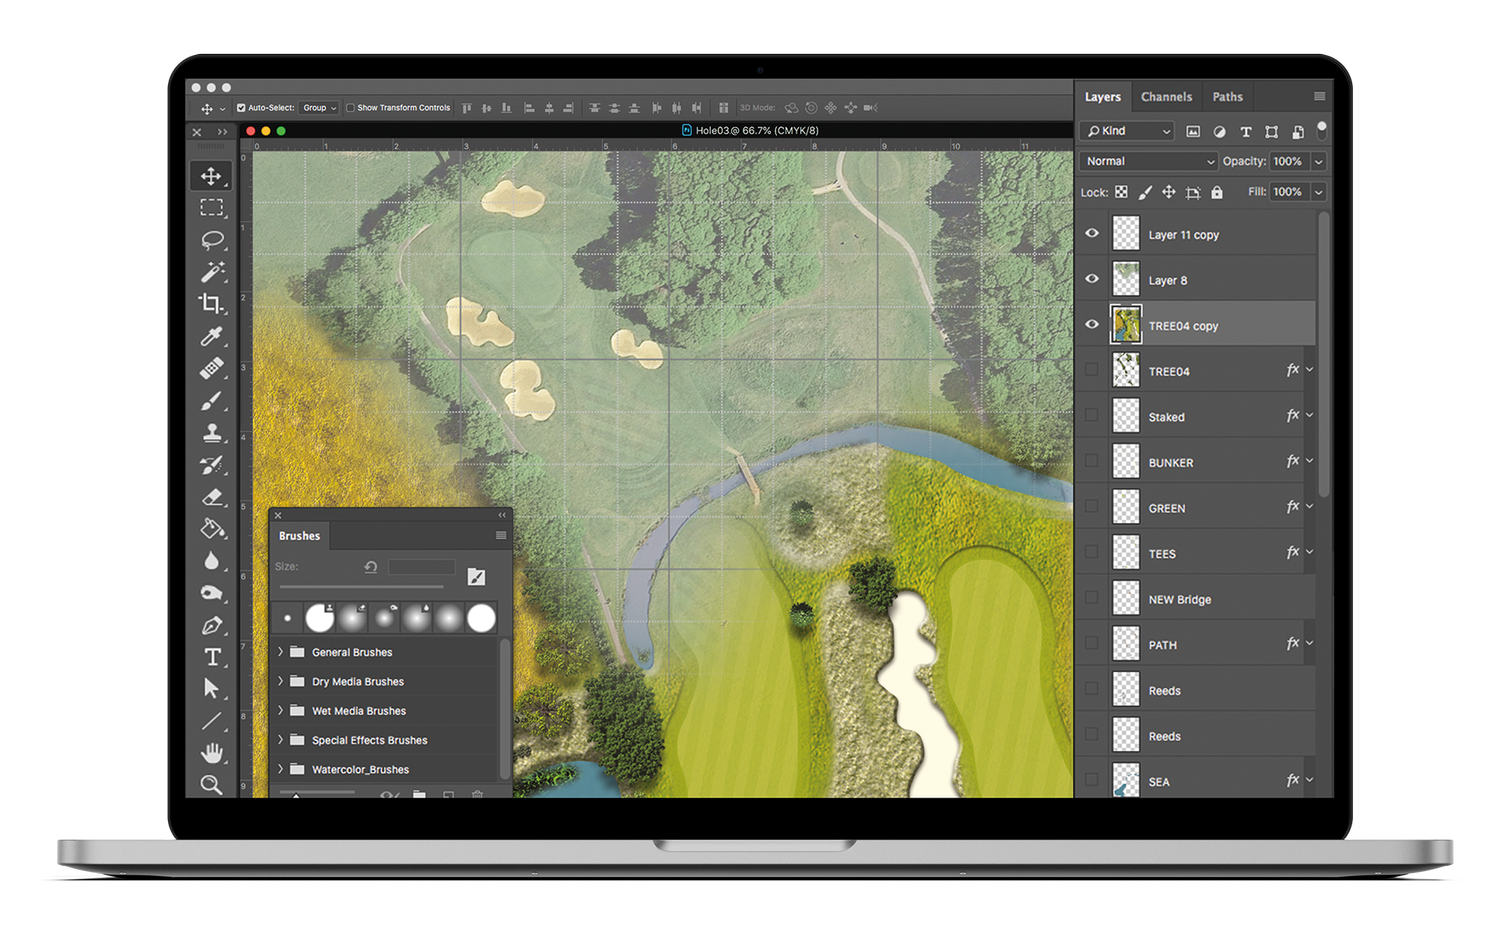1500x926 pixels.
Task: Enable lock transparent pixels for the layer
Action: 1121,191
